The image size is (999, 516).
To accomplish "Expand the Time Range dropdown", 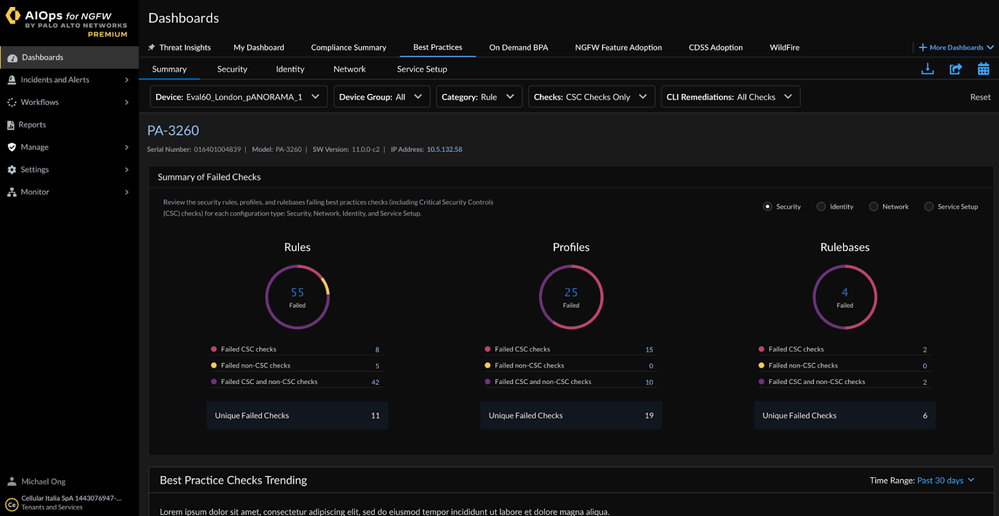I will click(946, 481).
